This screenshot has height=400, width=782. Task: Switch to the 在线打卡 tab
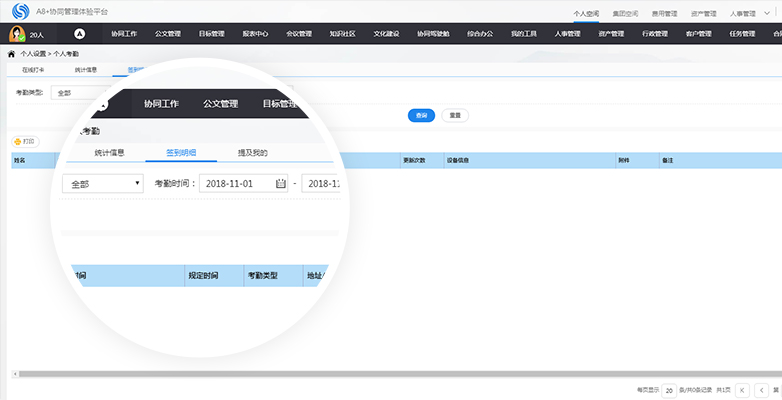pyautogui.click(x=33, y=71)
